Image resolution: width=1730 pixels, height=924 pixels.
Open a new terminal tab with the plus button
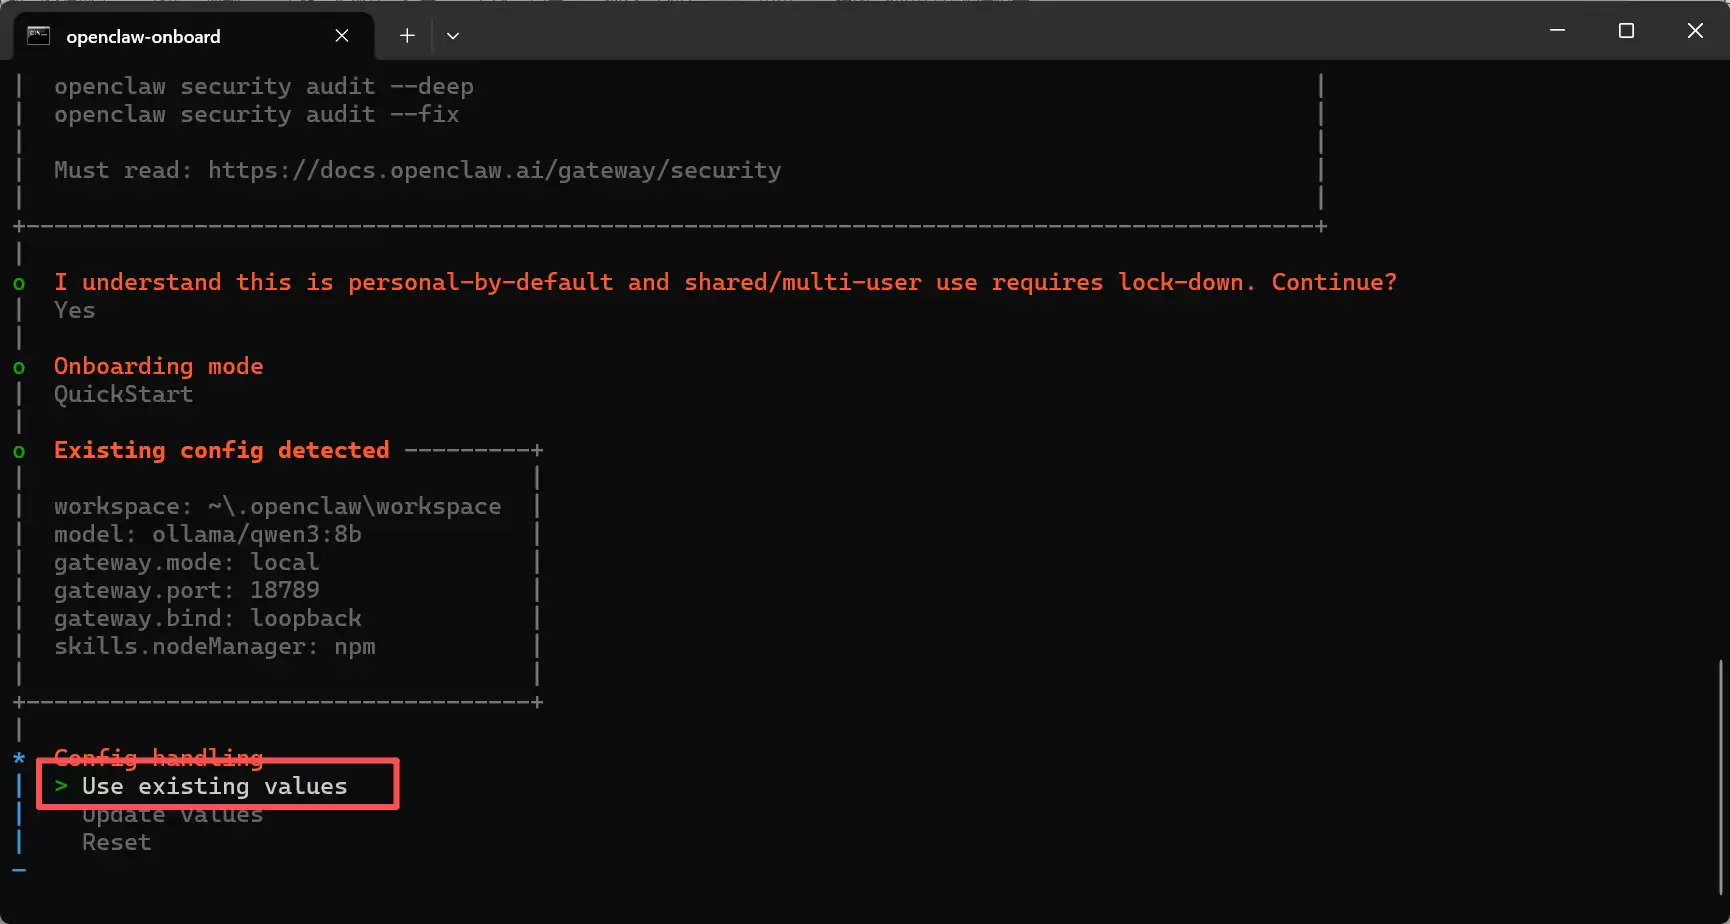click(407, 36)
